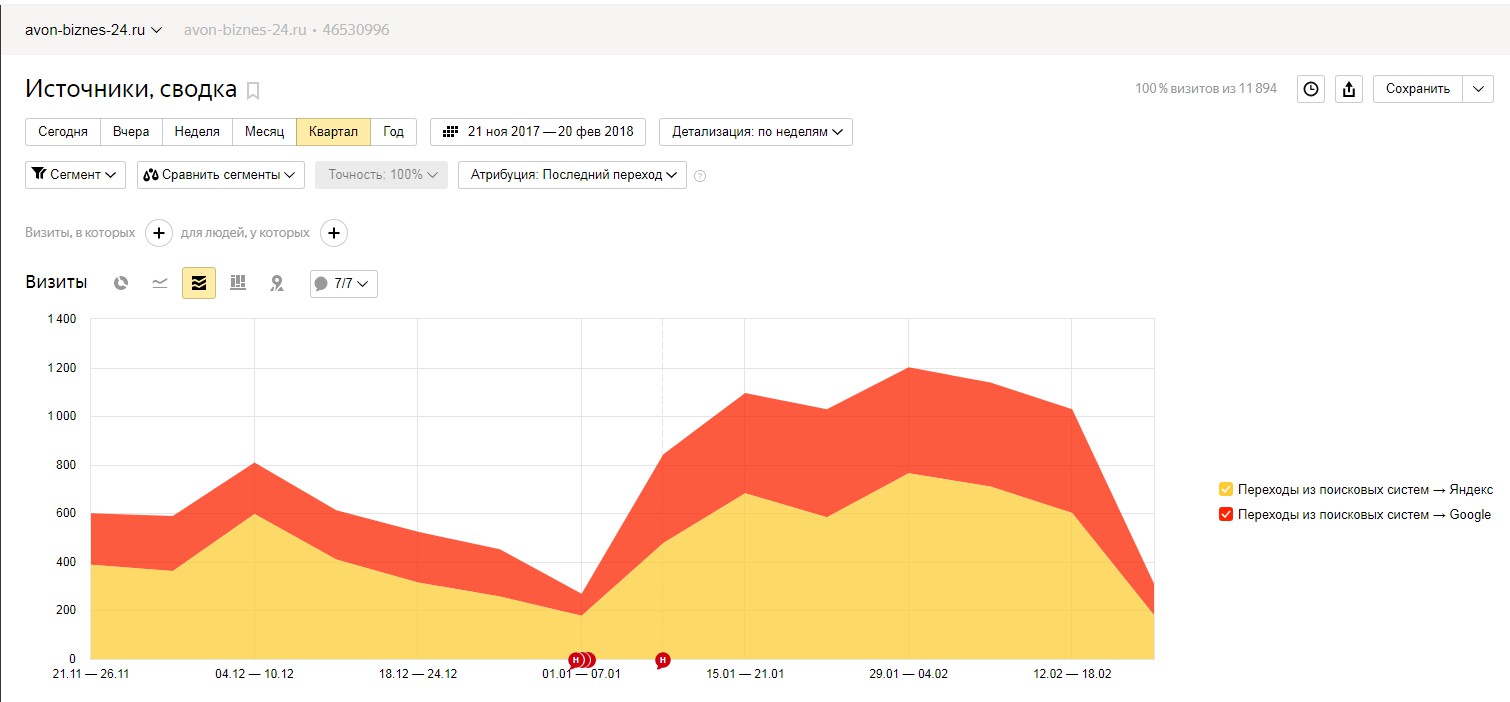Switch to the Неделя period

point(197,132)
